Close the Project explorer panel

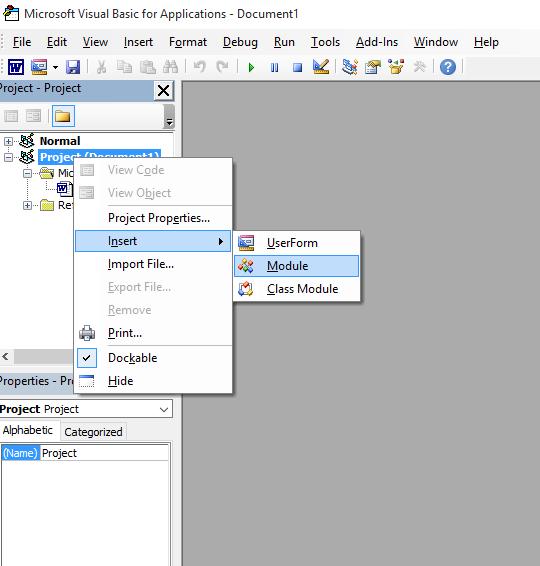(x=164, y=91)
